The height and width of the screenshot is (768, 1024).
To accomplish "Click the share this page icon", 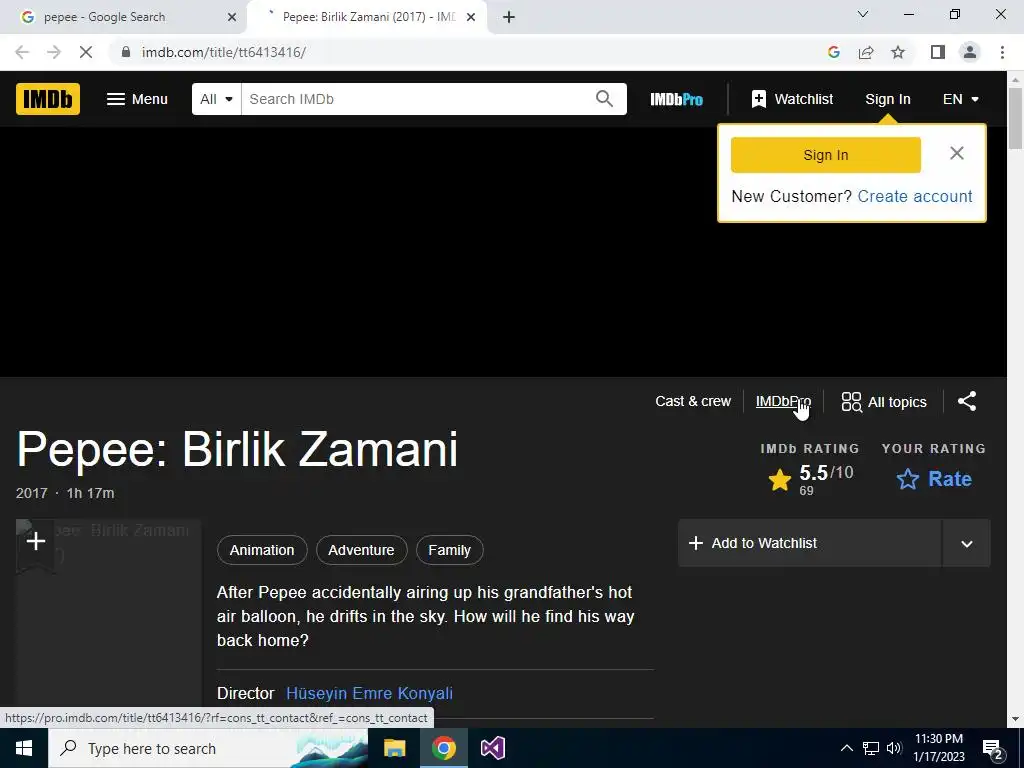I will pos(866,52).
